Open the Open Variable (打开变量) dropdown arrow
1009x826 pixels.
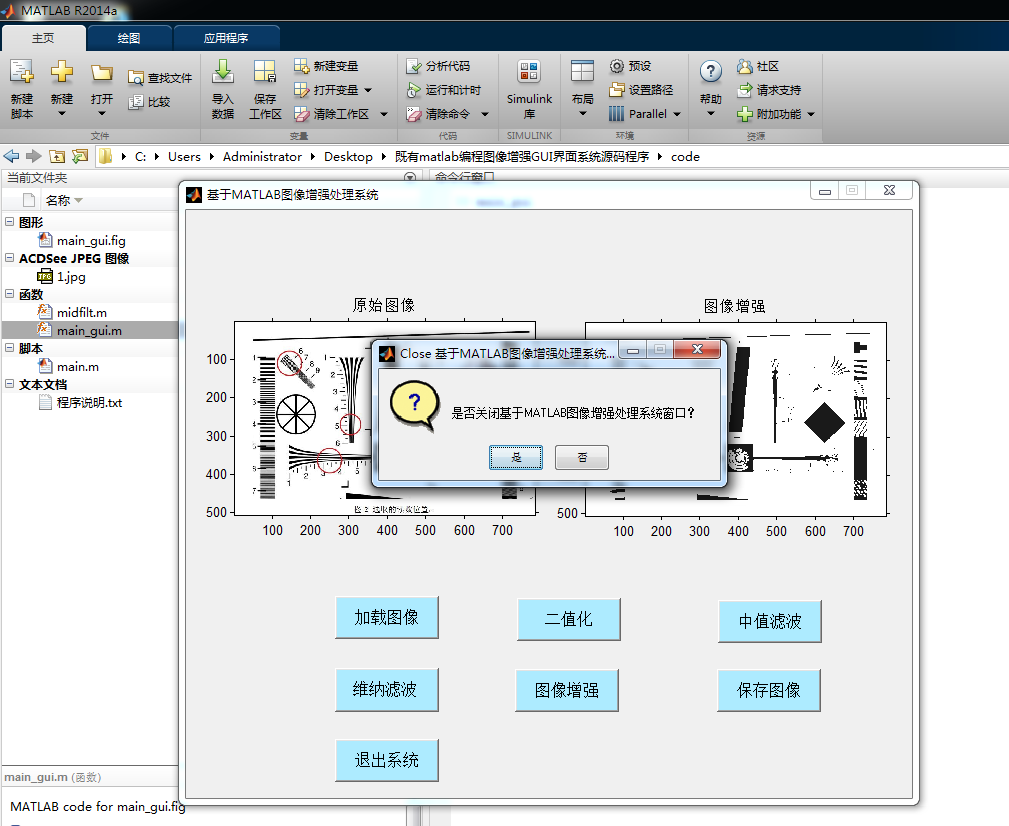[368, 90]
